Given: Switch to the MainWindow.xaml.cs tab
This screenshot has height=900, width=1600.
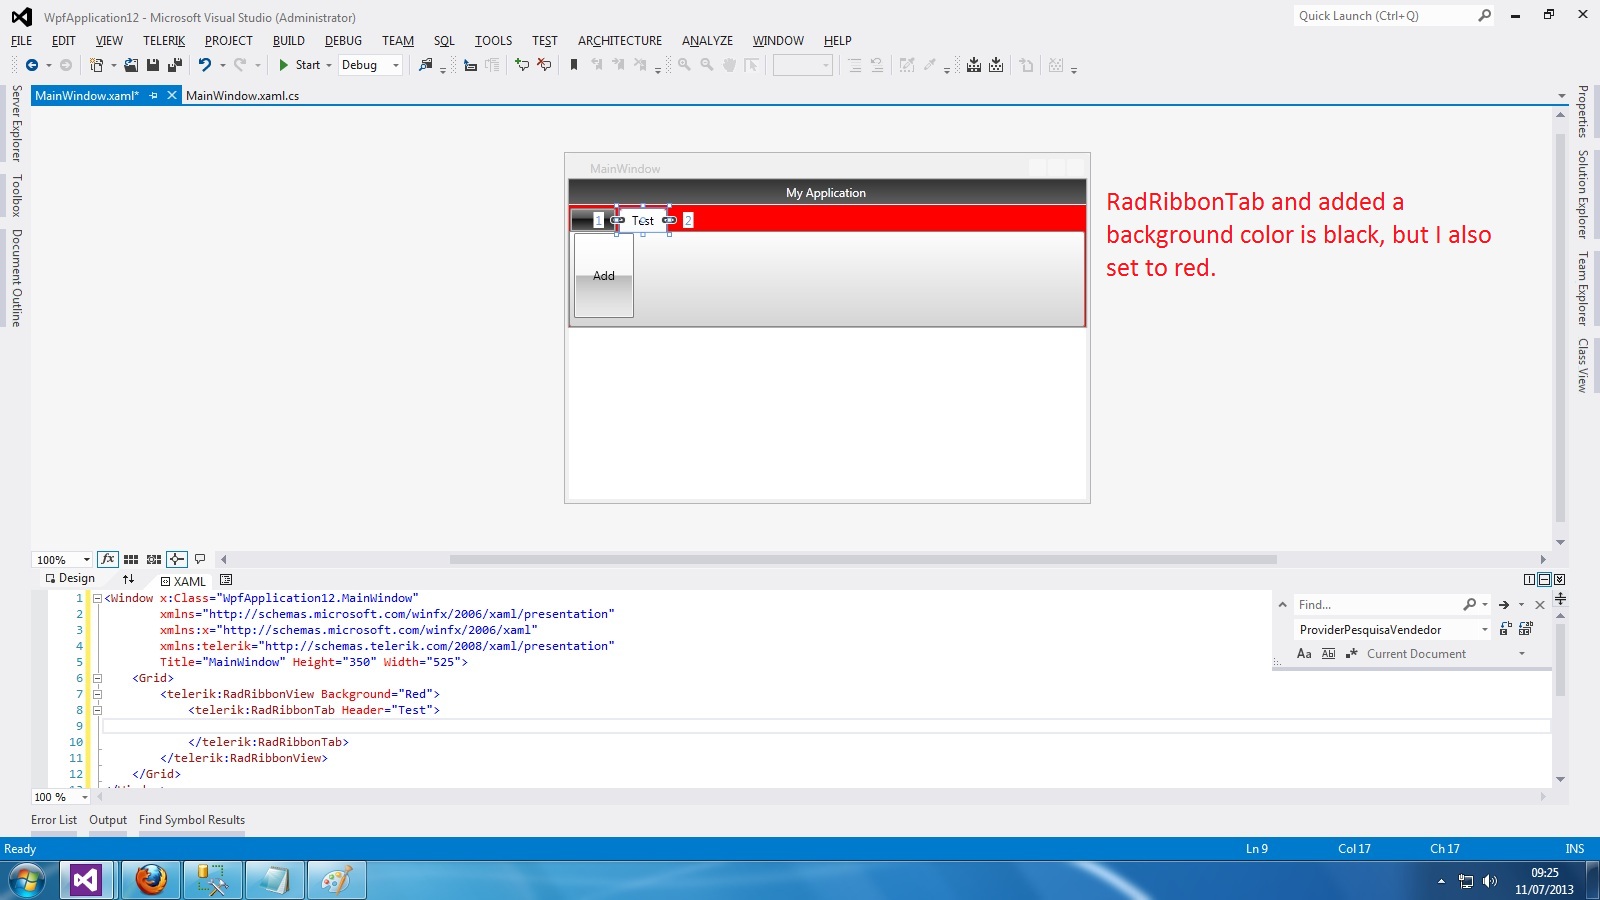Looking at the screenshot, I should [243, 96].
